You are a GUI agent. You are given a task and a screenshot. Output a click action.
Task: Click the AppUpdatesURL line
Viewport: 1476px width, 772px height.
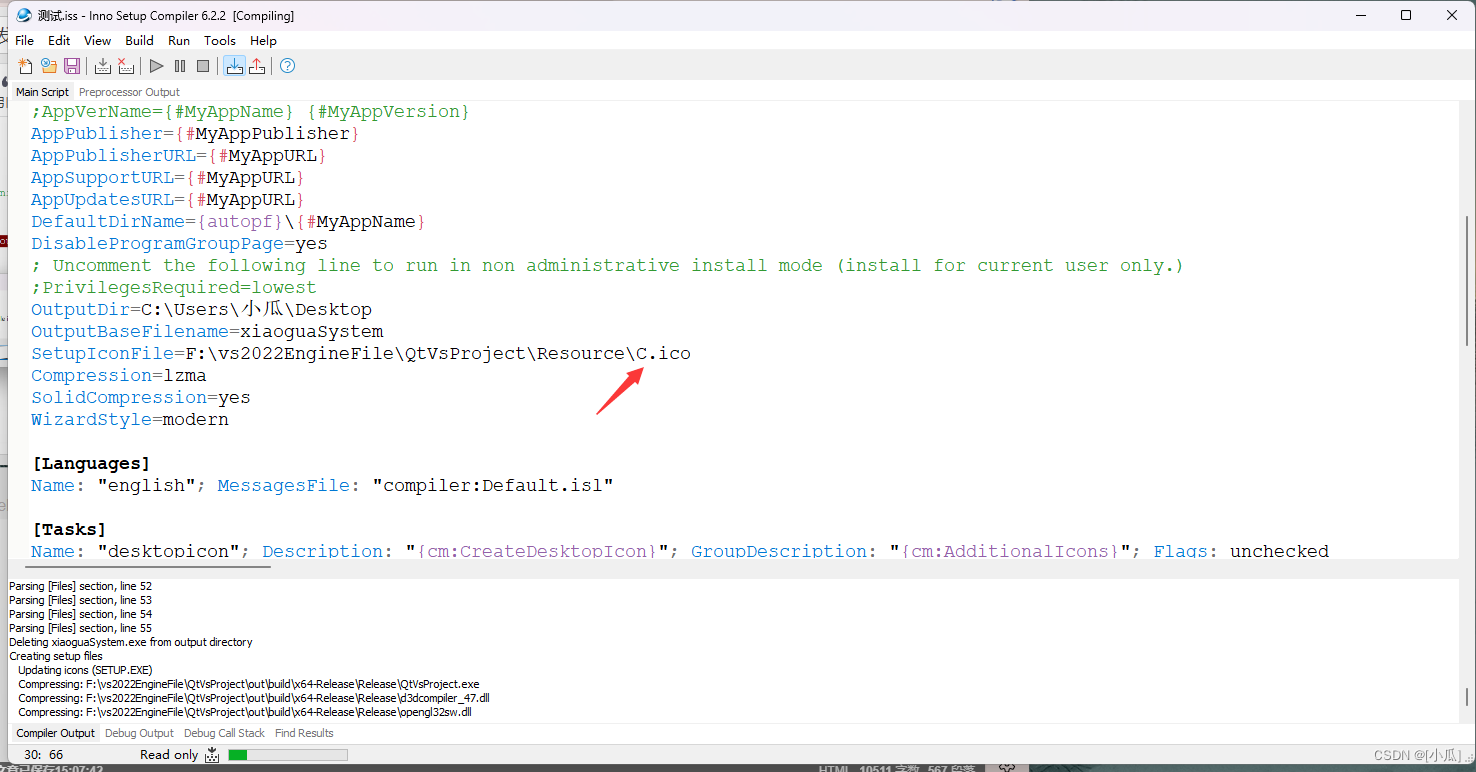(168, 200)
